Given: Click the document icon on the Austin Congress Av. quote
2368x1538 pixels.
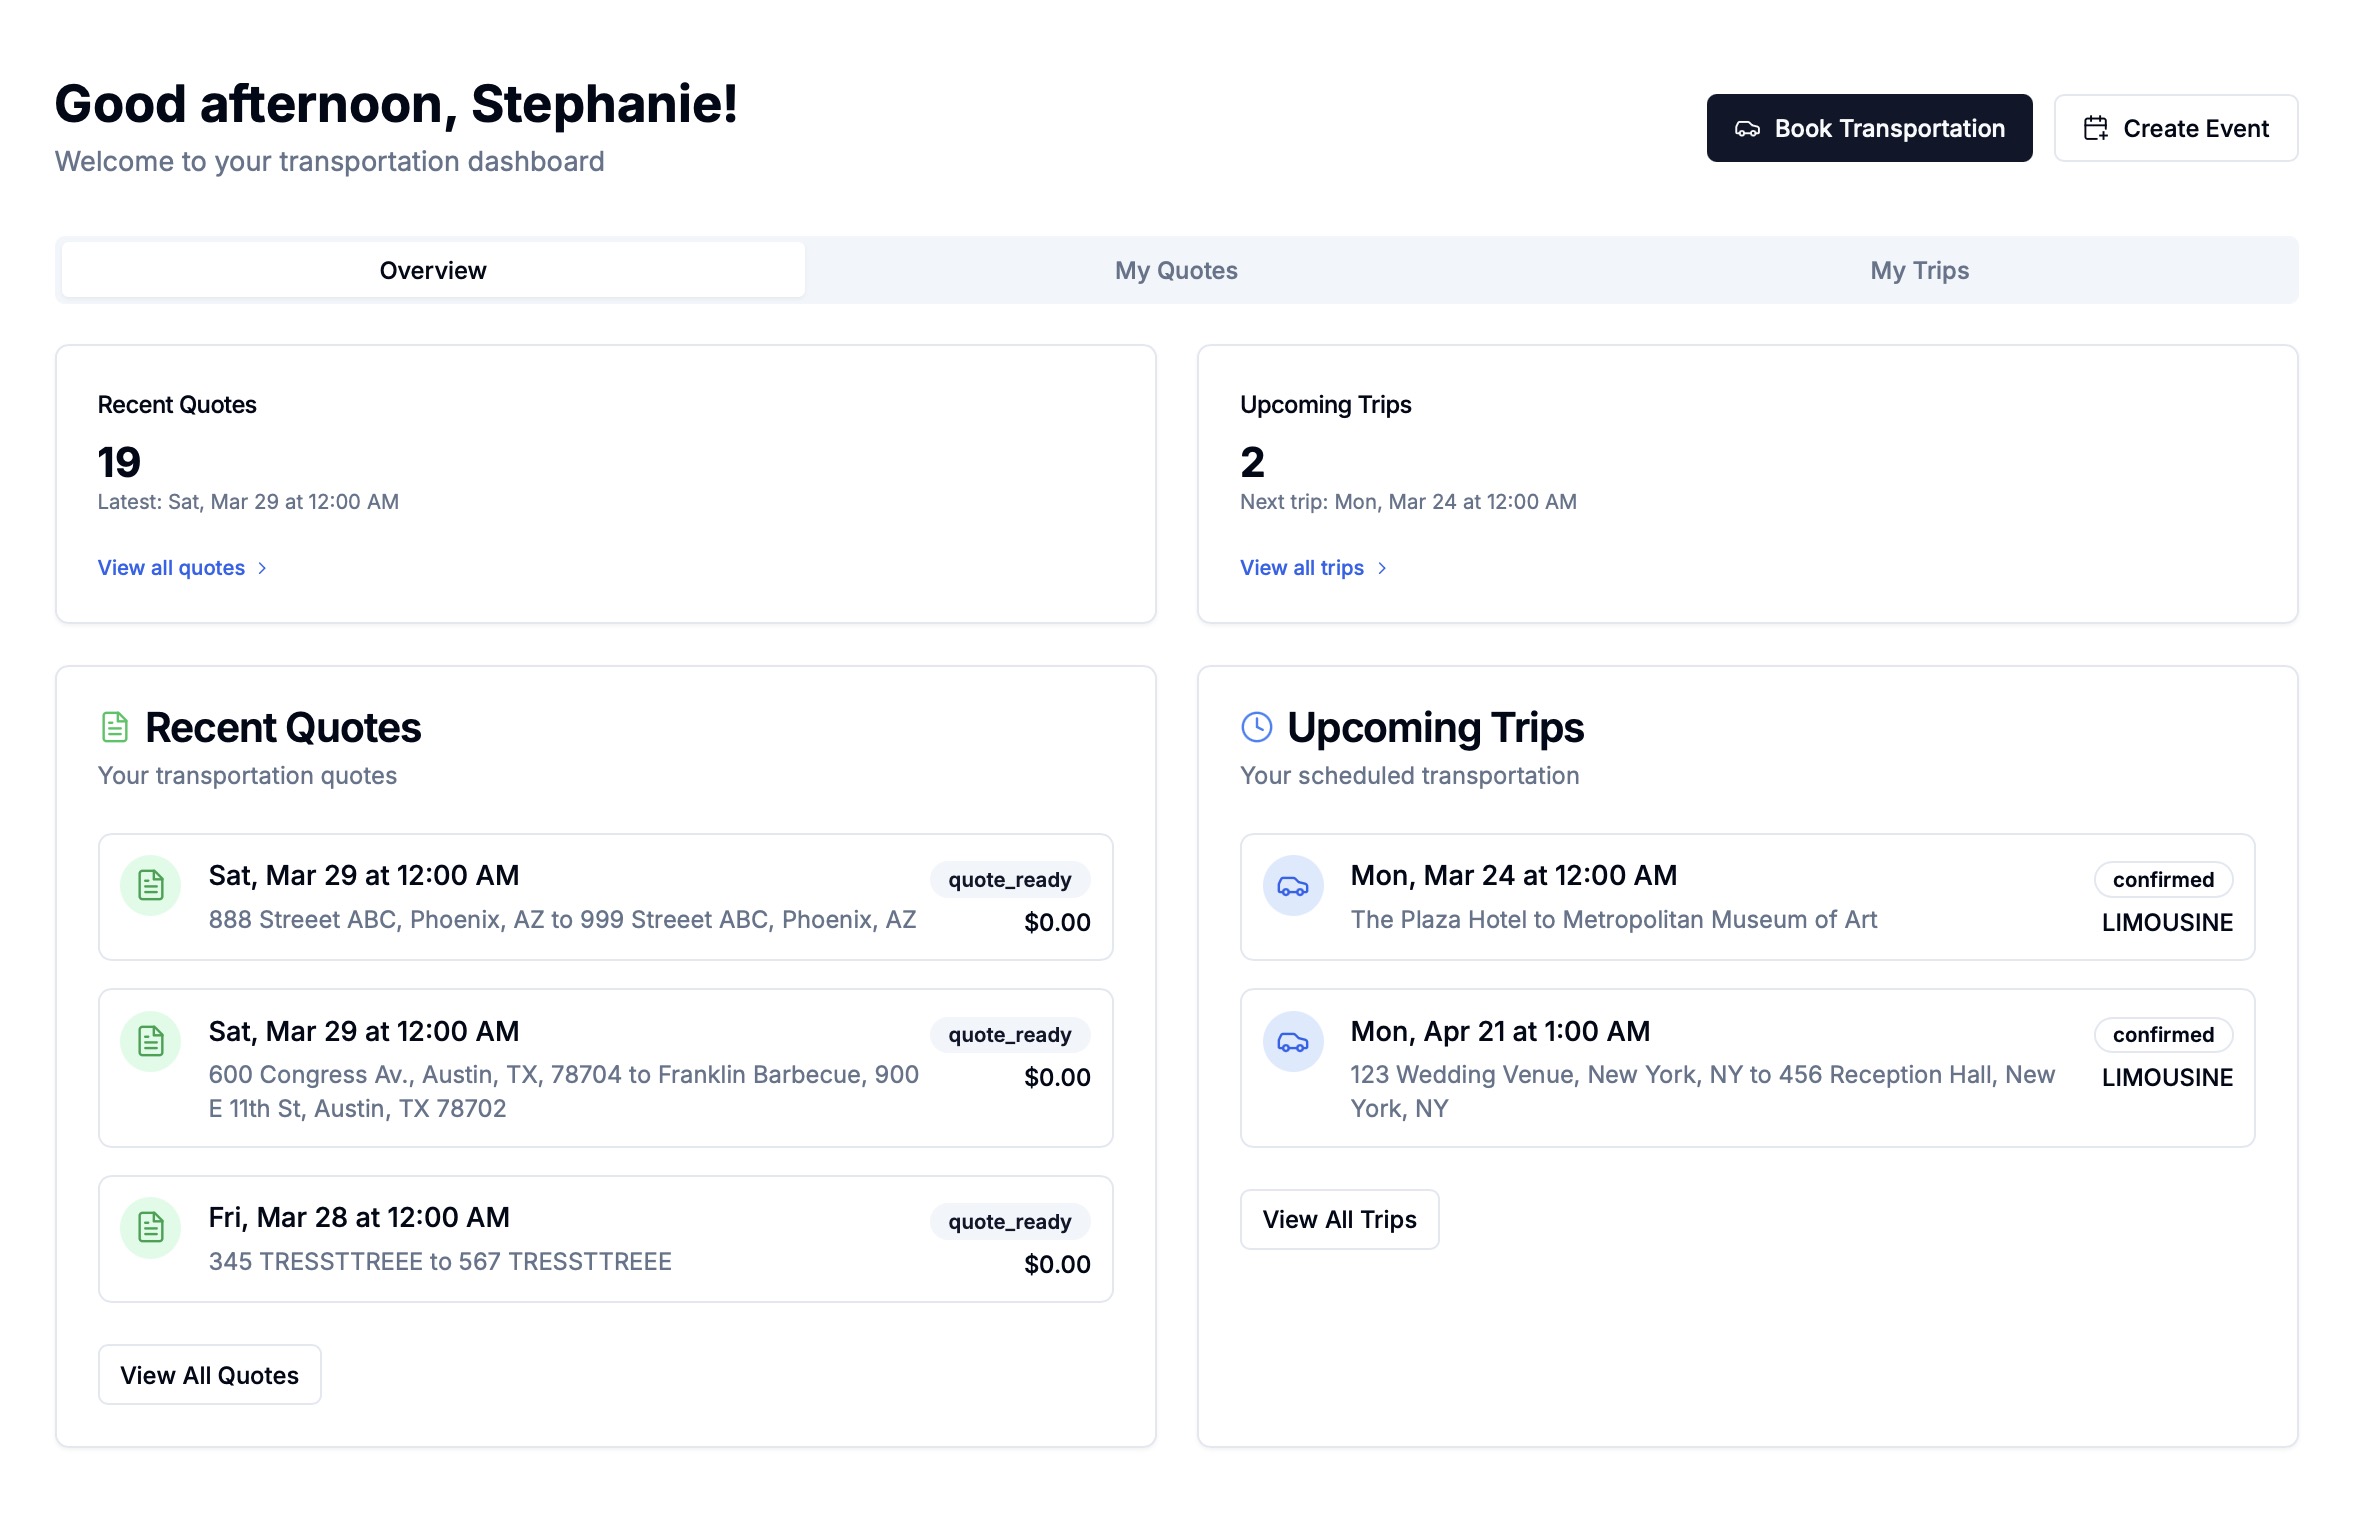Looking at the screenshot, I should (x=150, y=1041).
